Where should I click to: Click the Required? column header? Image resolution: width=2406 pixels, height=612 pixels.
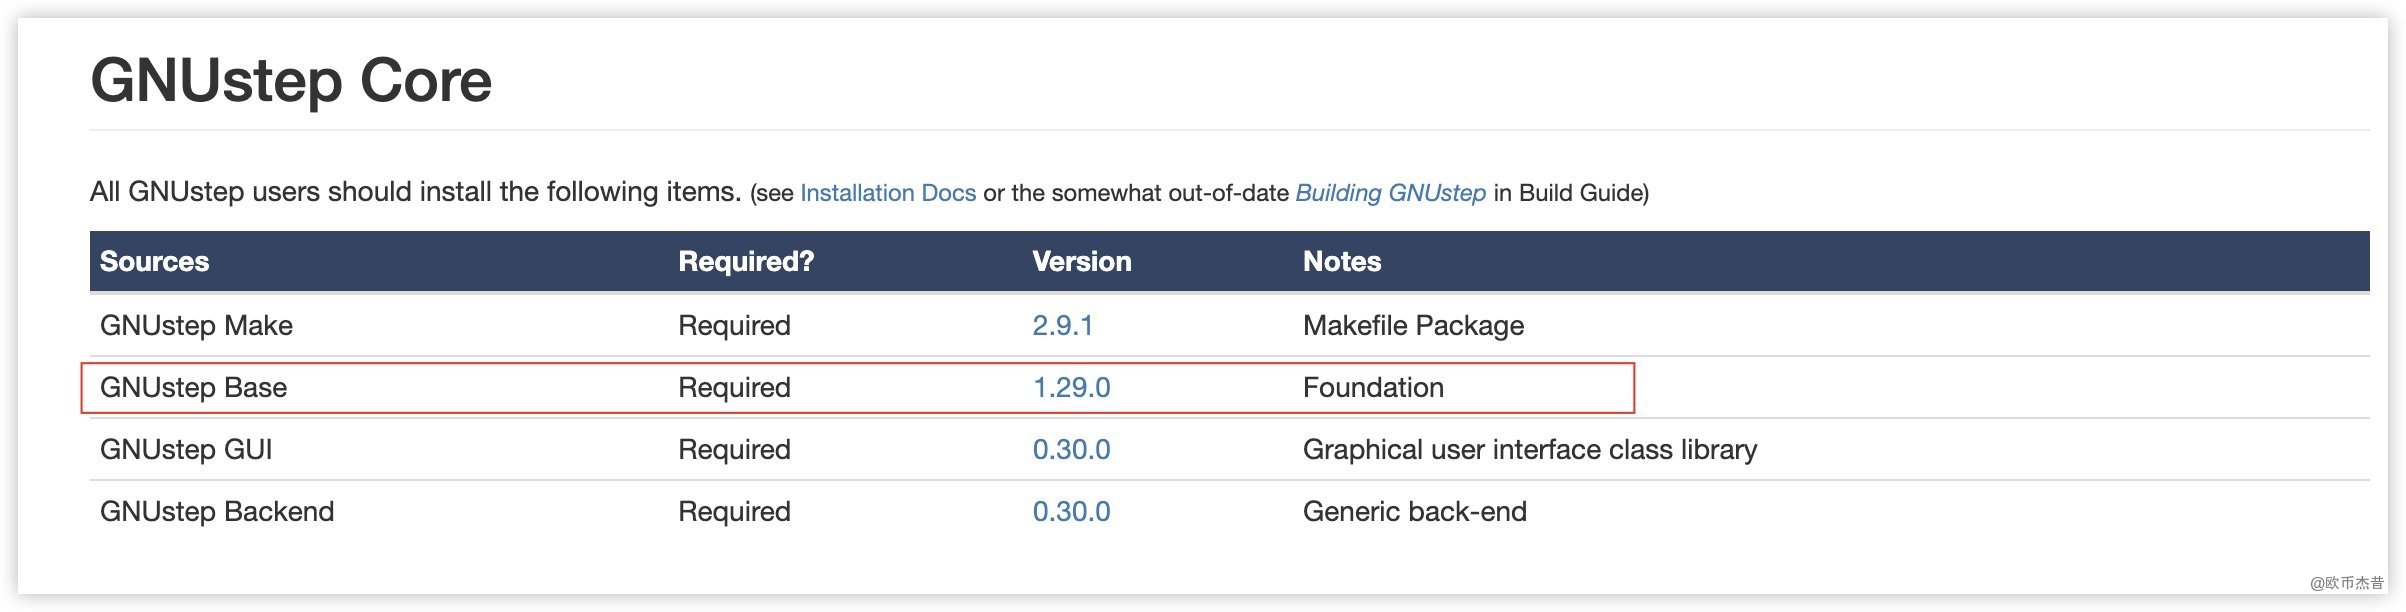(x=746, y=262)
